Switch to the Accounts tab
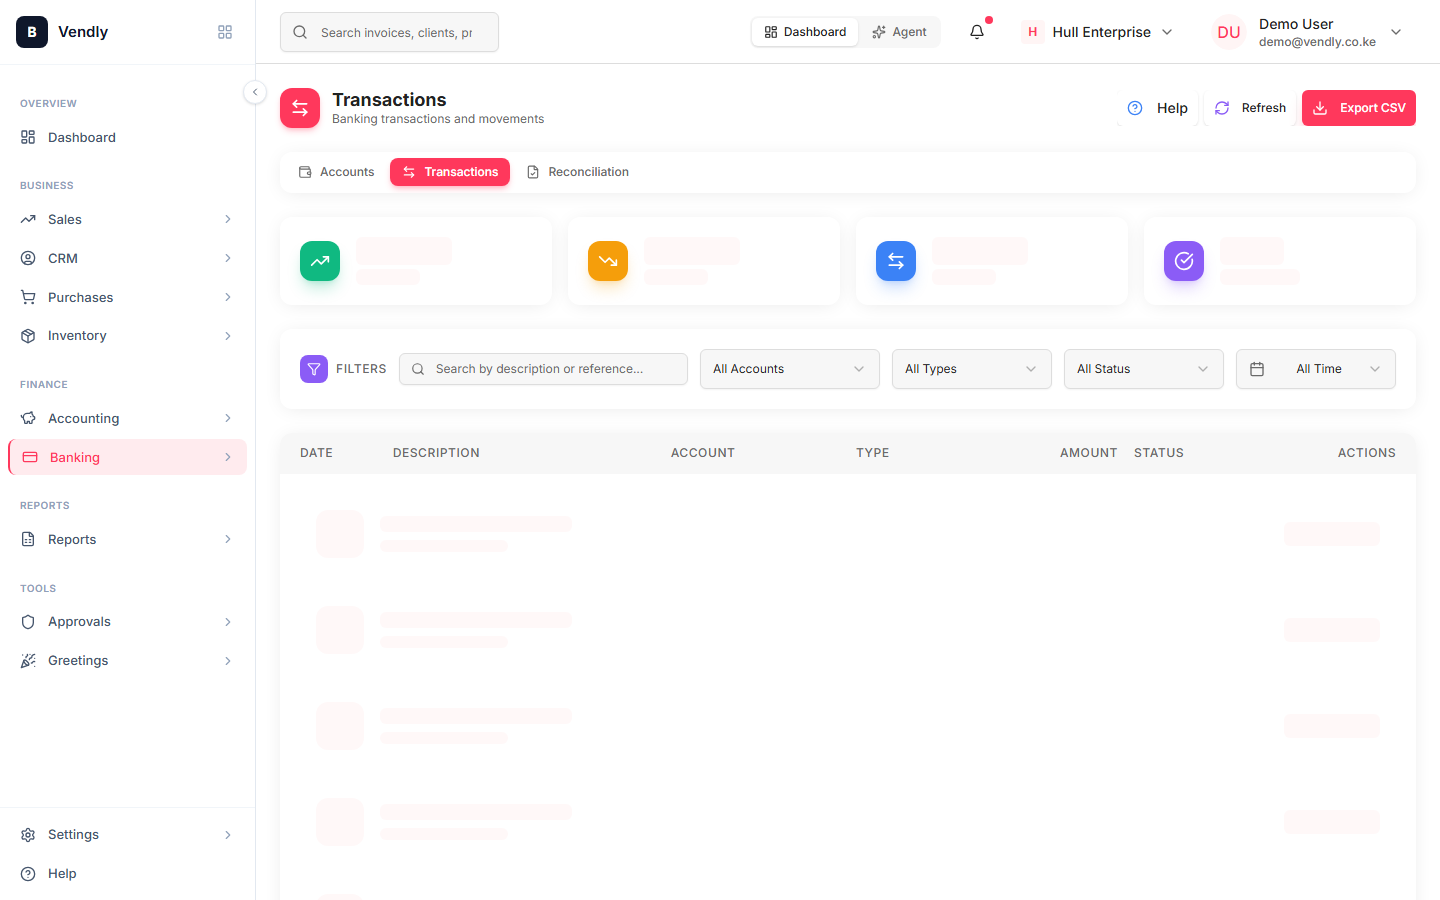Image resolution: width=1440 pixels, height=900 pixels. click(336, 172)
